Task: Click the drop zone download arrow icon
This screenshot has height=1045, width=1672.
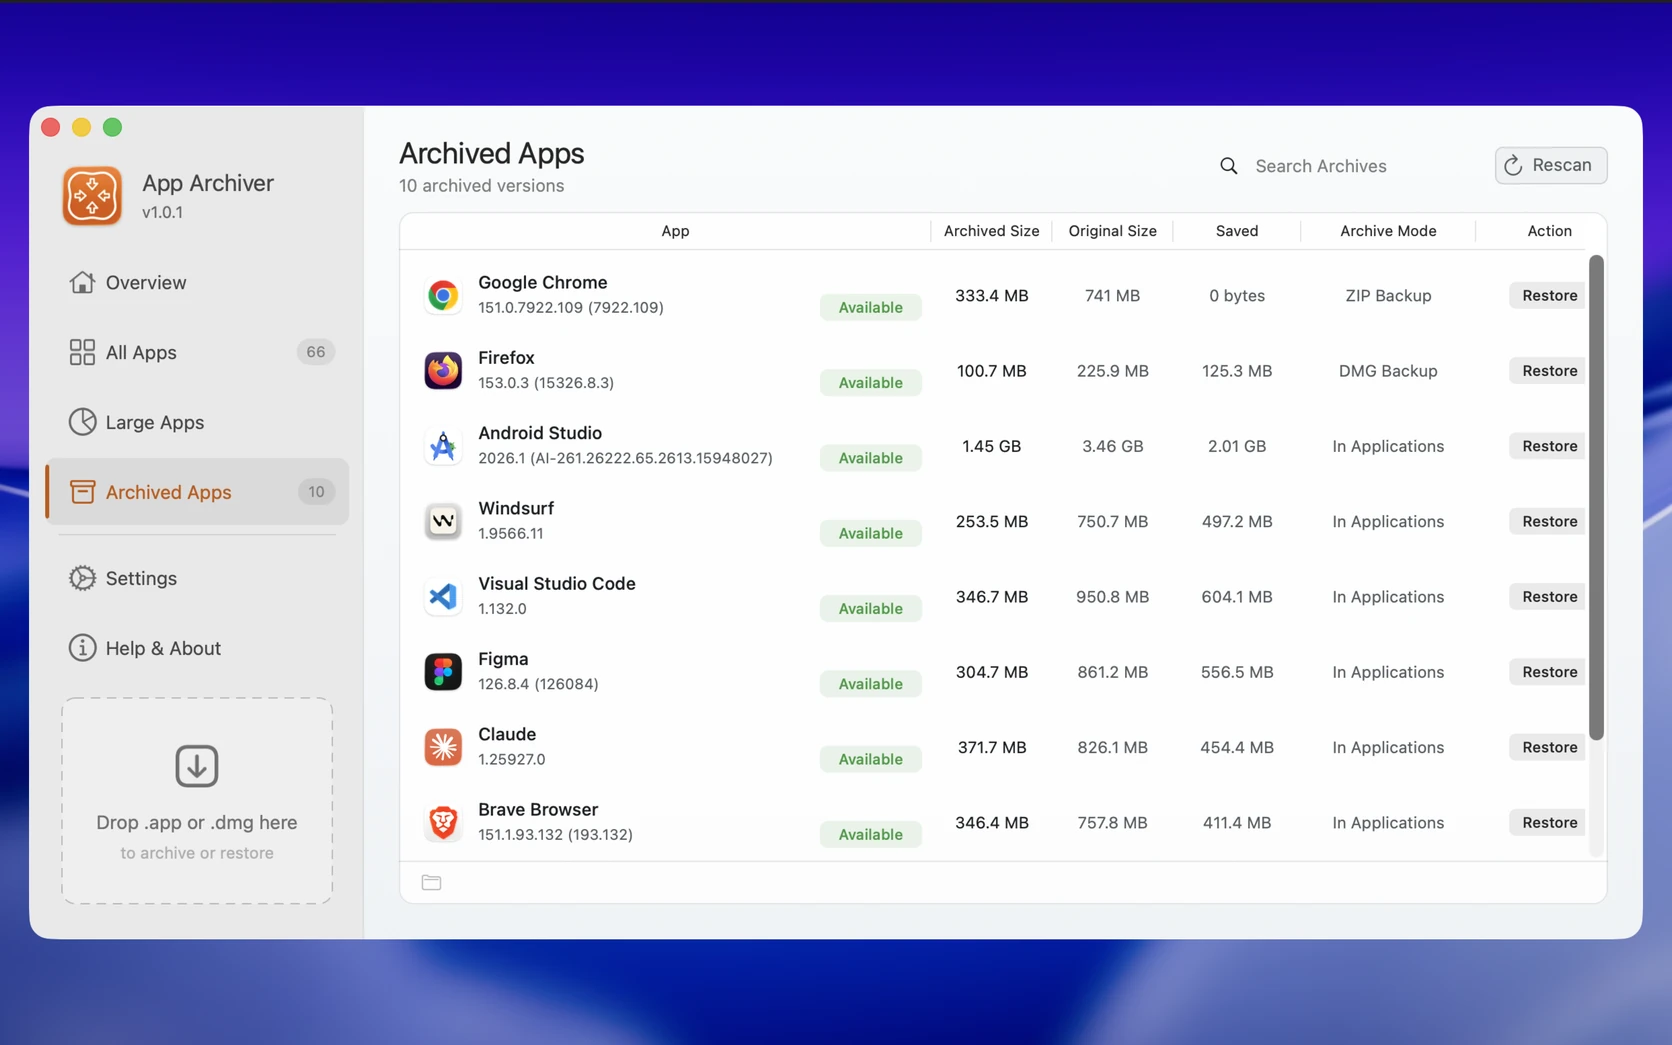Action: tap(197, 766)
